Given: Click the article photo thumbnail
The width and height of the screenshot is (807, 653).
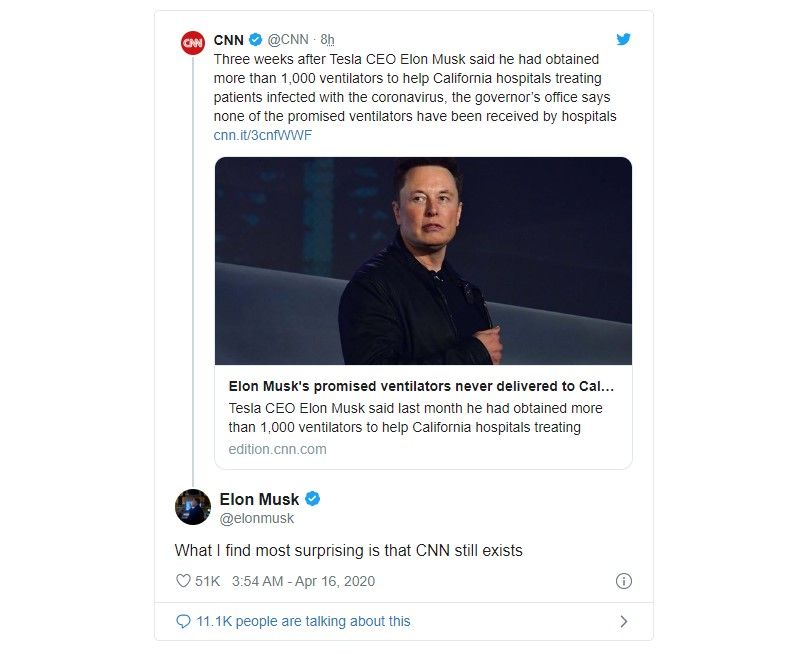Looking at the screenshot, I should coord(423,260).
